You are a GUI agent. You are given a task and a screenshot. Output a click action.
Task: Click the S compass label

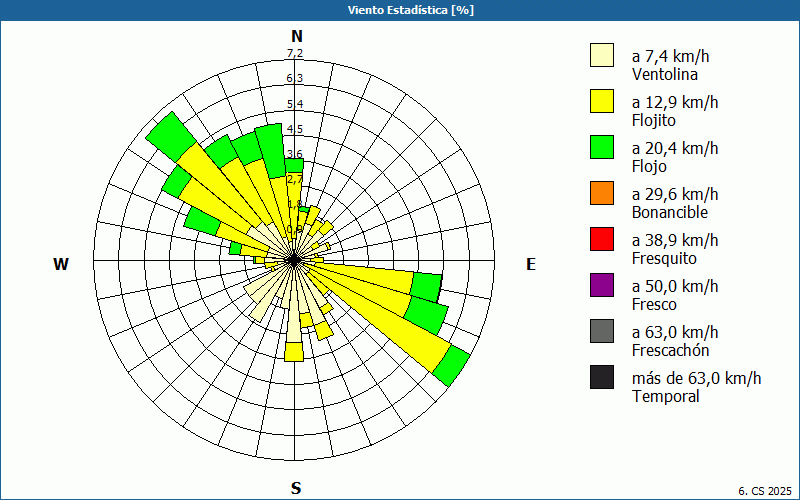(296, 488)
